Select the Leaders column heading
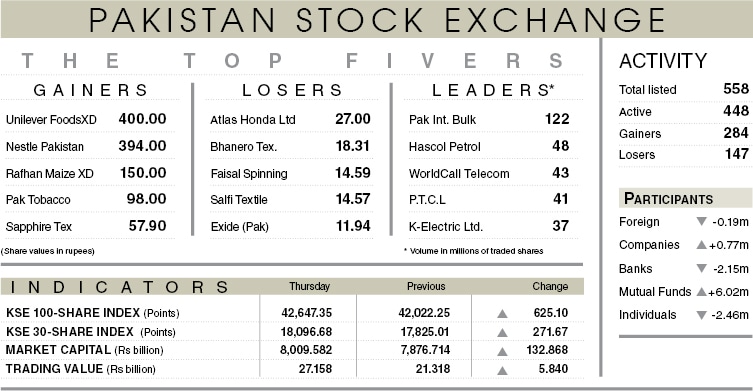The height and width of the screenshot is (391, 753). click(x=493, y=90)
